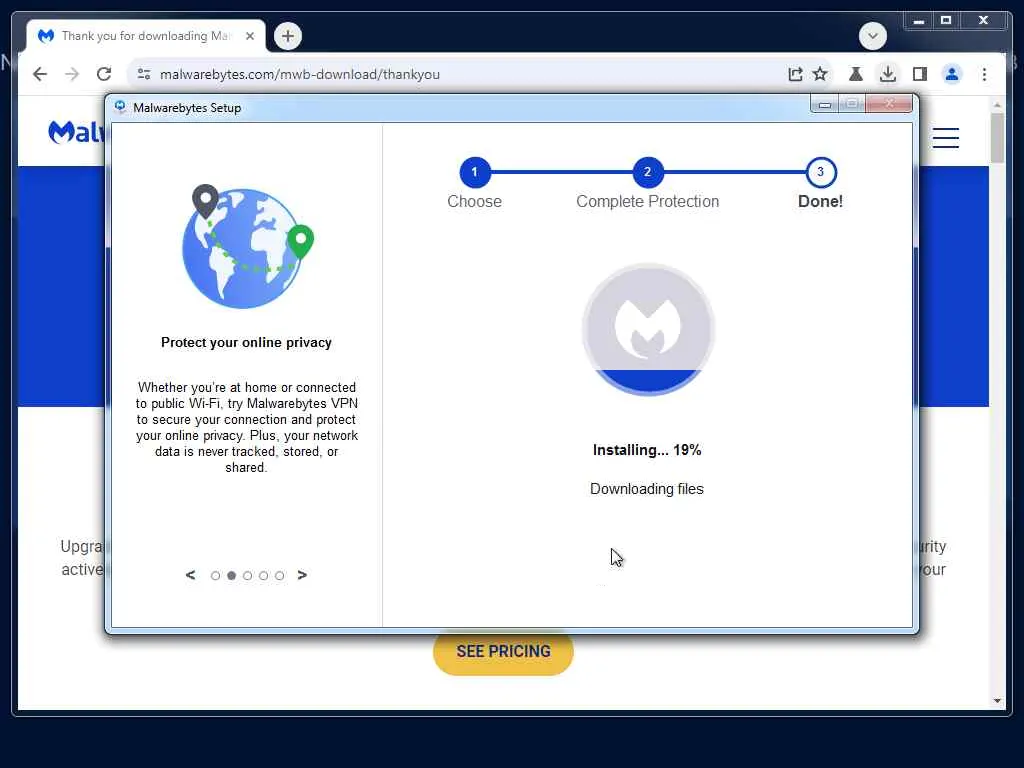1024x768 pixels.
Task: Open the Chrome three-dot menu
Action: (984, 74)
